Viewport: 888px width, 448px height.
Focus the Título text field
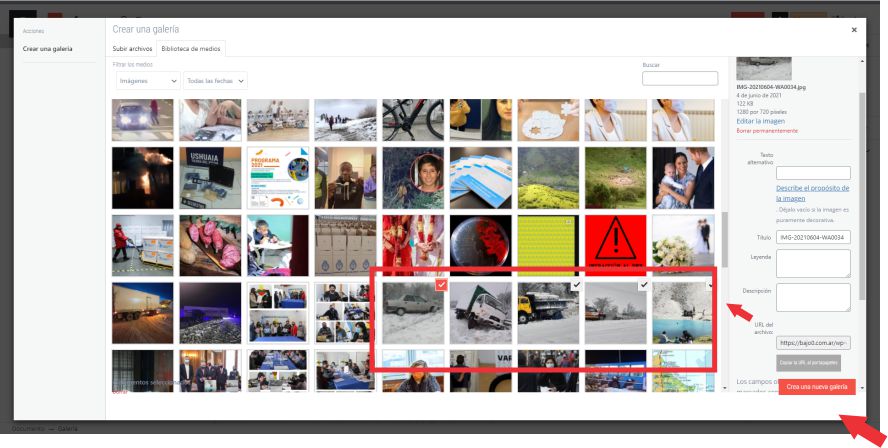(x=813, y=237)
